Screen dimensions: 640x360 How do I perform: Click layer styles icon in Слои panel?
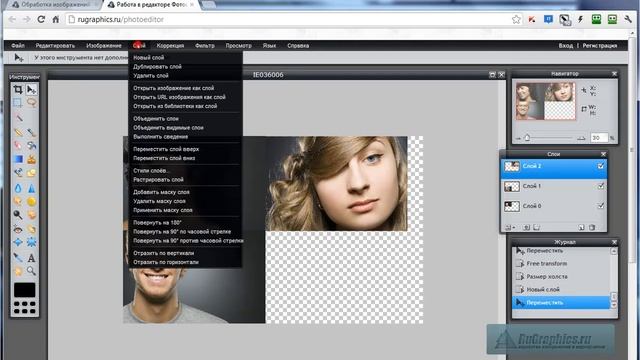[x=537, y=227]
